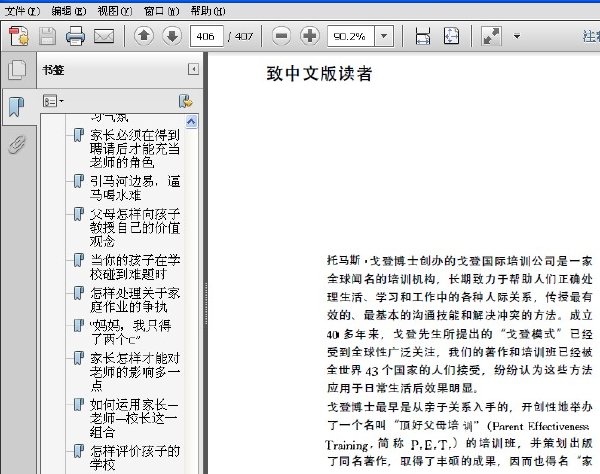This screenshot has width=600, height=474.
Task: Open the bookmarks options dropdown menu
Action: 53,101
